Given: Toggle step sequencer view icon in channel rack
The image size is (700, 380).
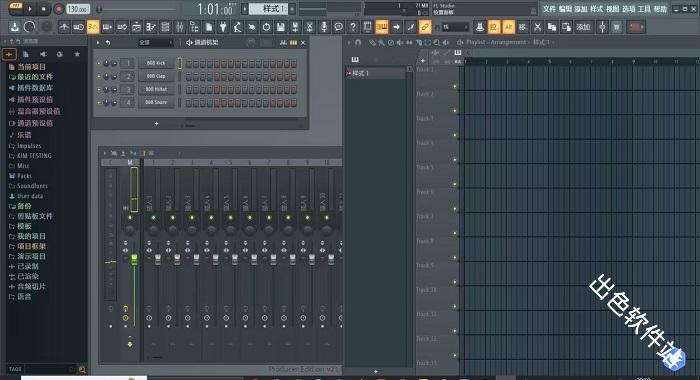Looking at the screenshot, I should point(293,42).
